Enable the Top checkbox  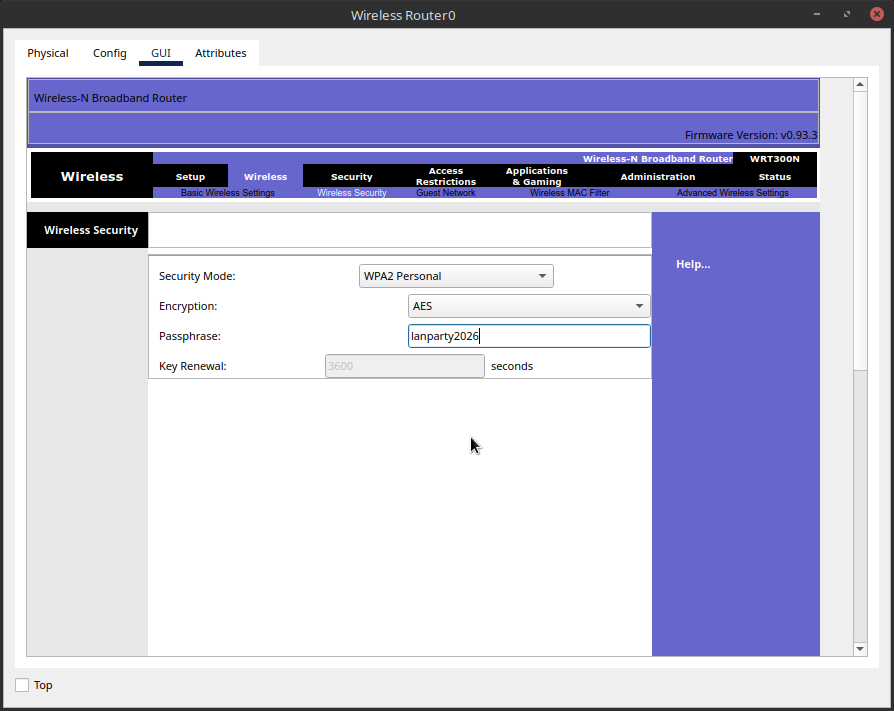[23, 685]
